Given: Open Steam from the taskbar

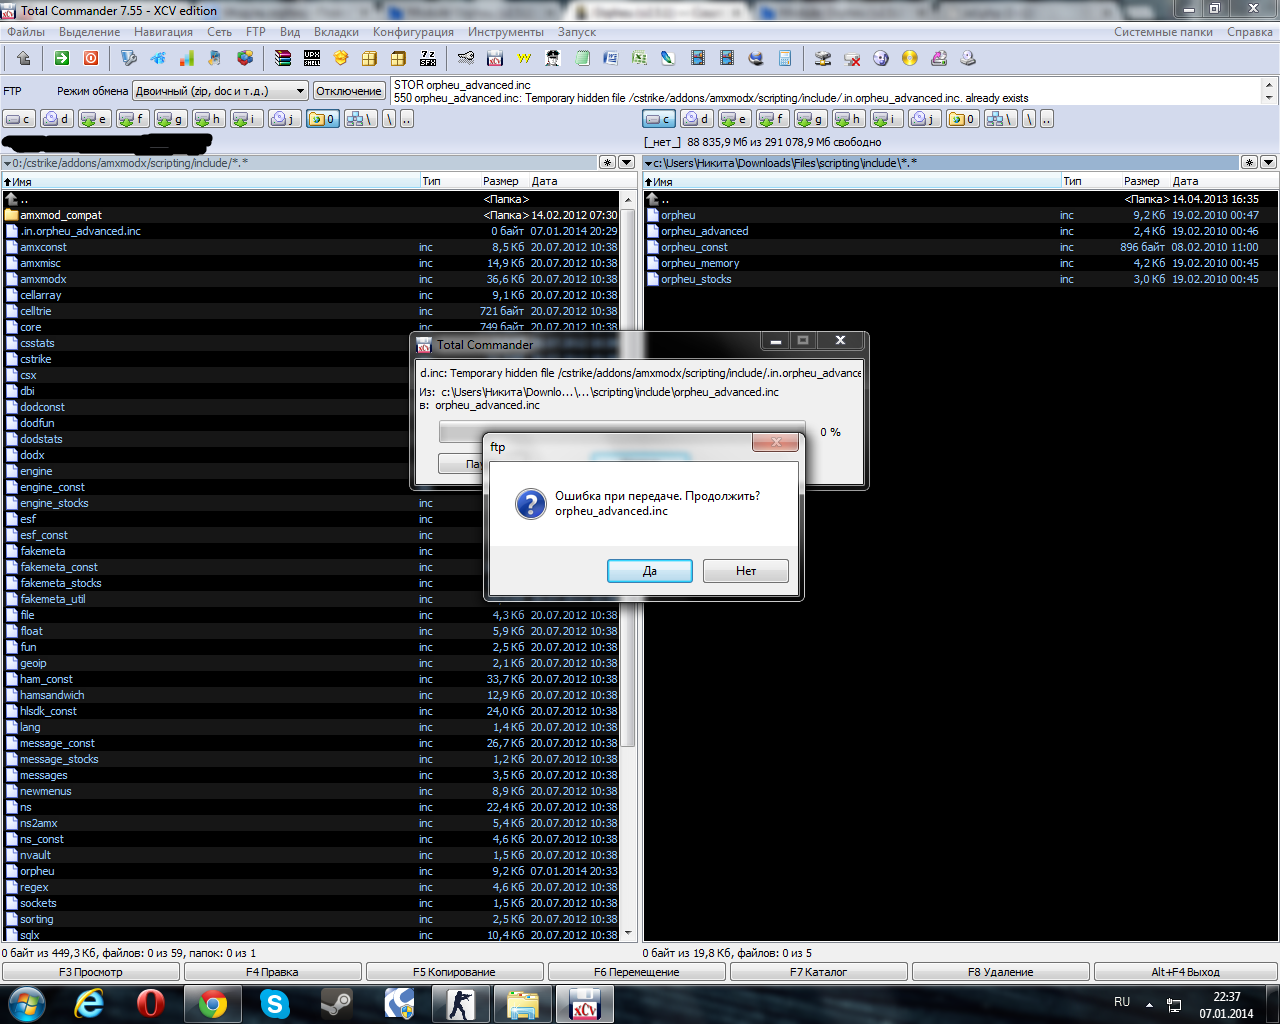Looking at the screenshot, I should [336, 1003].
